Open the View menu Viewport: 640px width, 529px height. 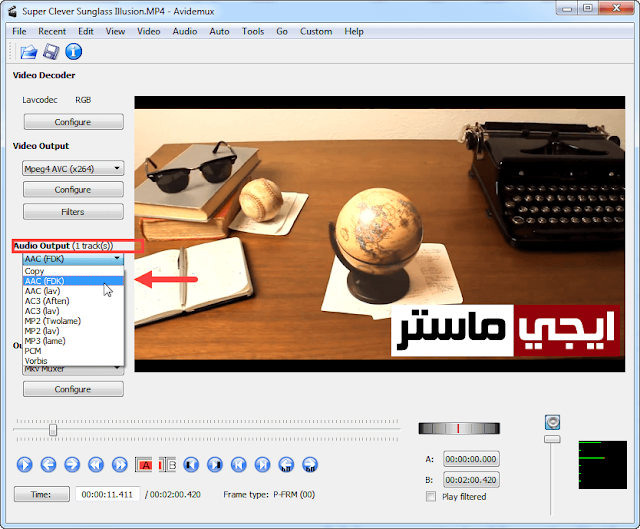115,31
